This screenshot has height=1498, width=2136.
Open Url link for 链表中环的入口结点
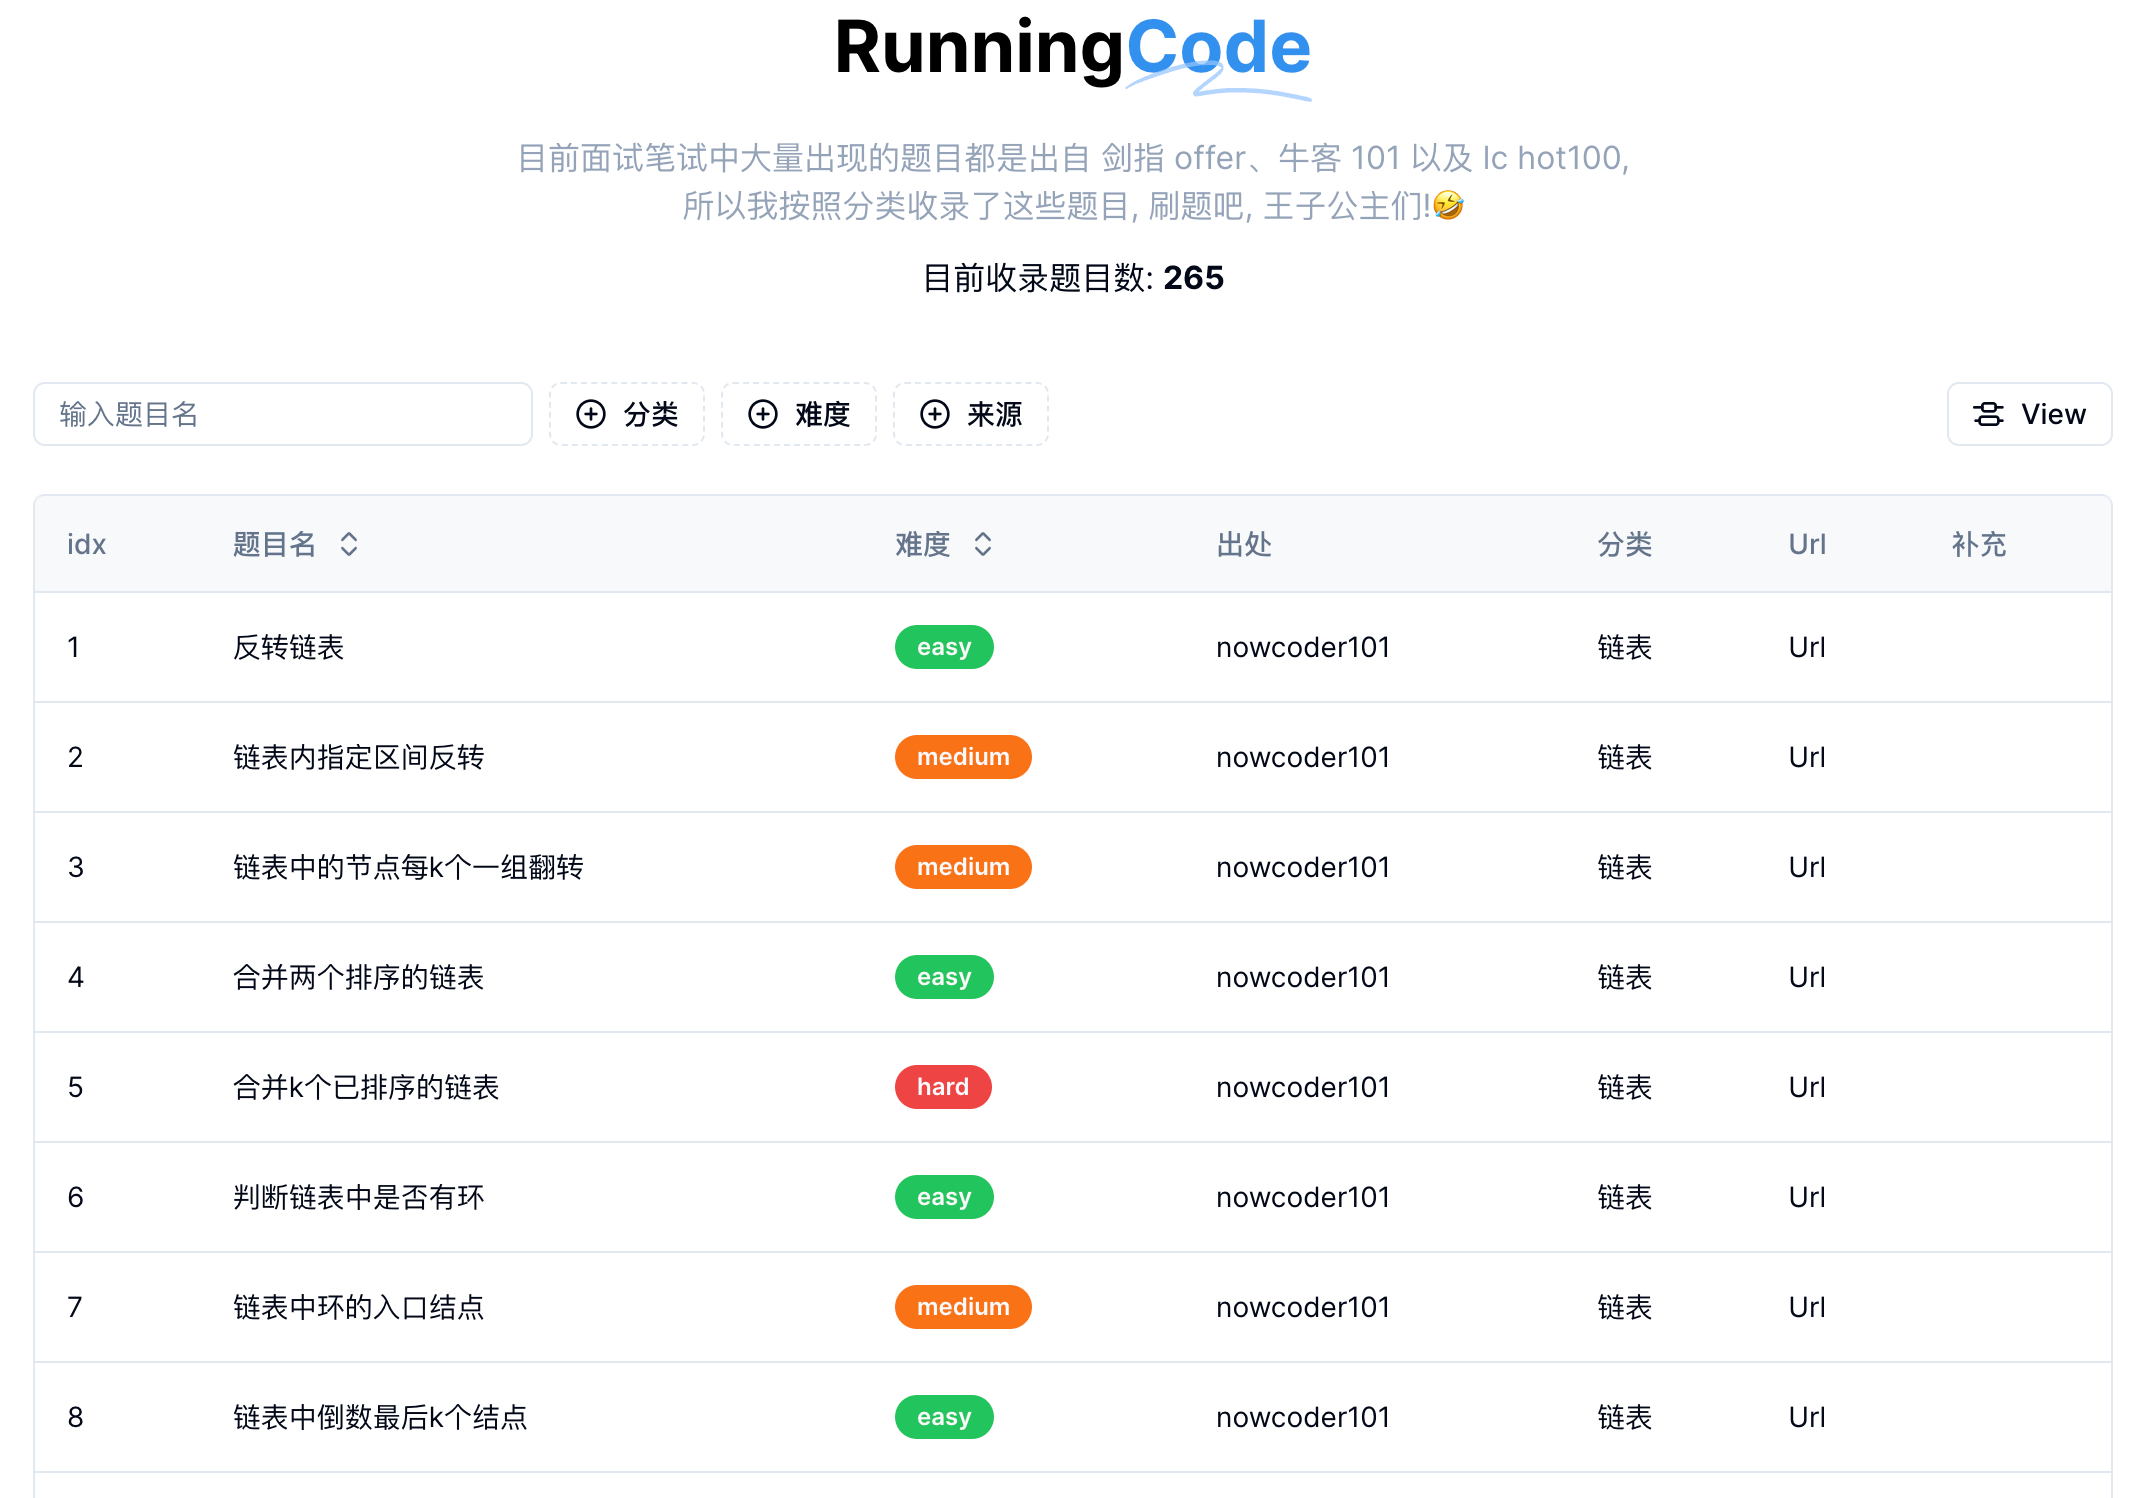(1806, 1307)
